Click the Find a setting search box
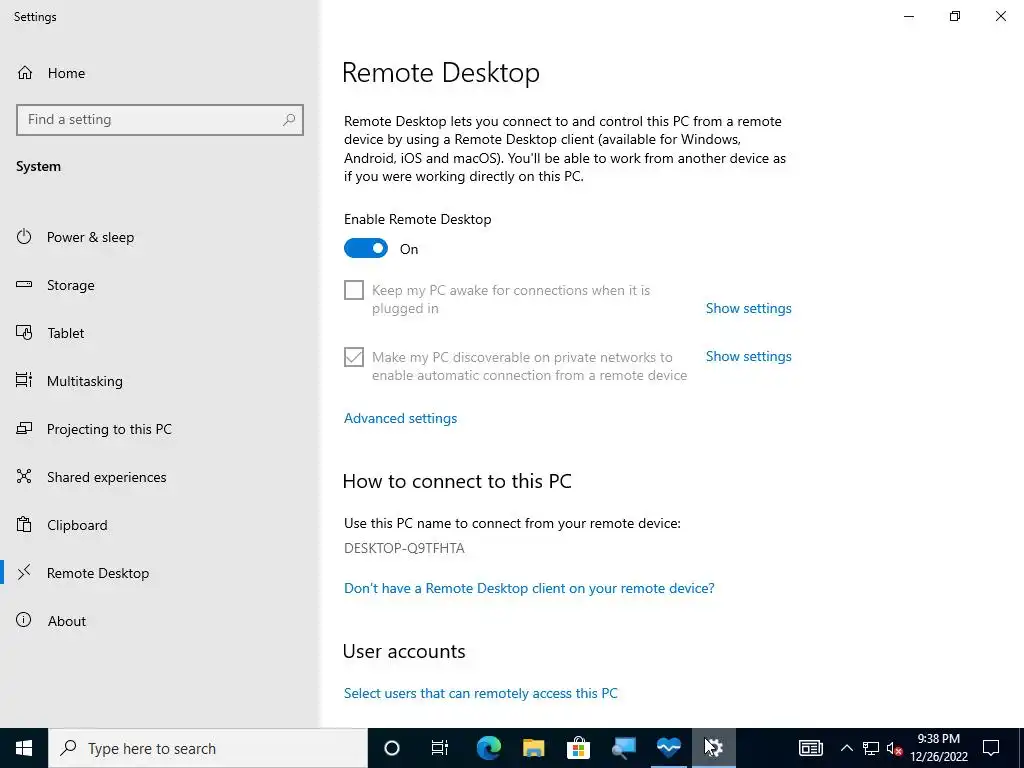 coord(160,120)
